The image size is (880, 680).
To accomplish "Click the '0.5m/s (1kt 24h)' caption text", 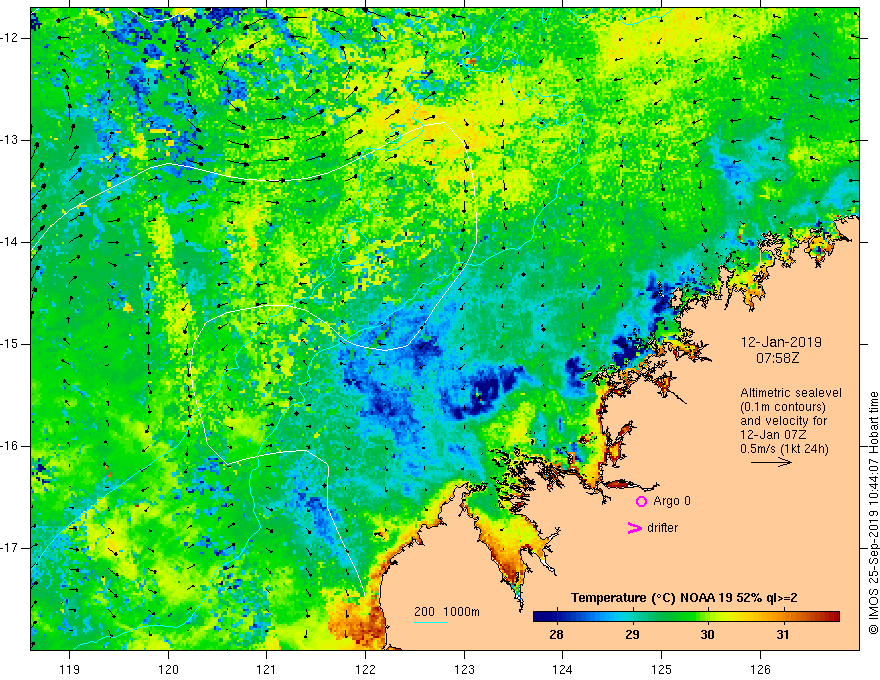I will coord(784,449).
